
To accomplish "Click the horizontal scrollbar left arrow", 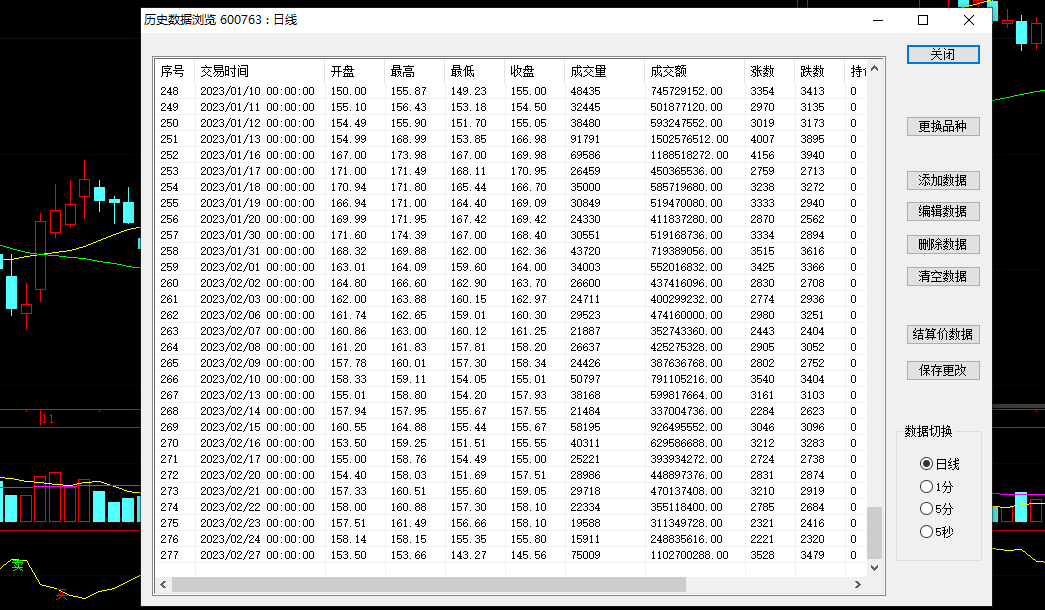I will click(163, 585).
